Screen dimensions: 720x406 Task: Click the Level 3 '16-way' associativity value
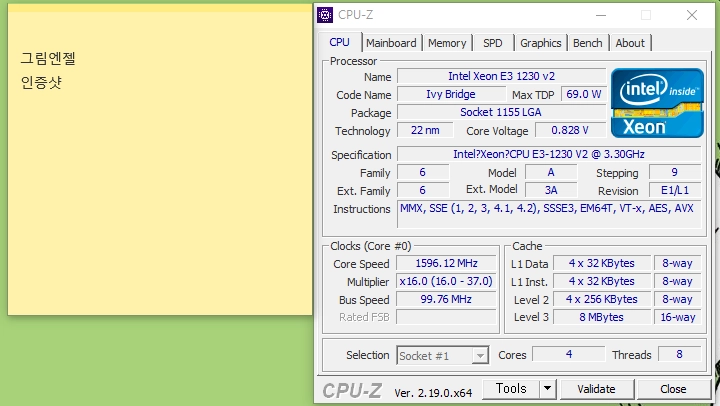[x=678, y=317]
